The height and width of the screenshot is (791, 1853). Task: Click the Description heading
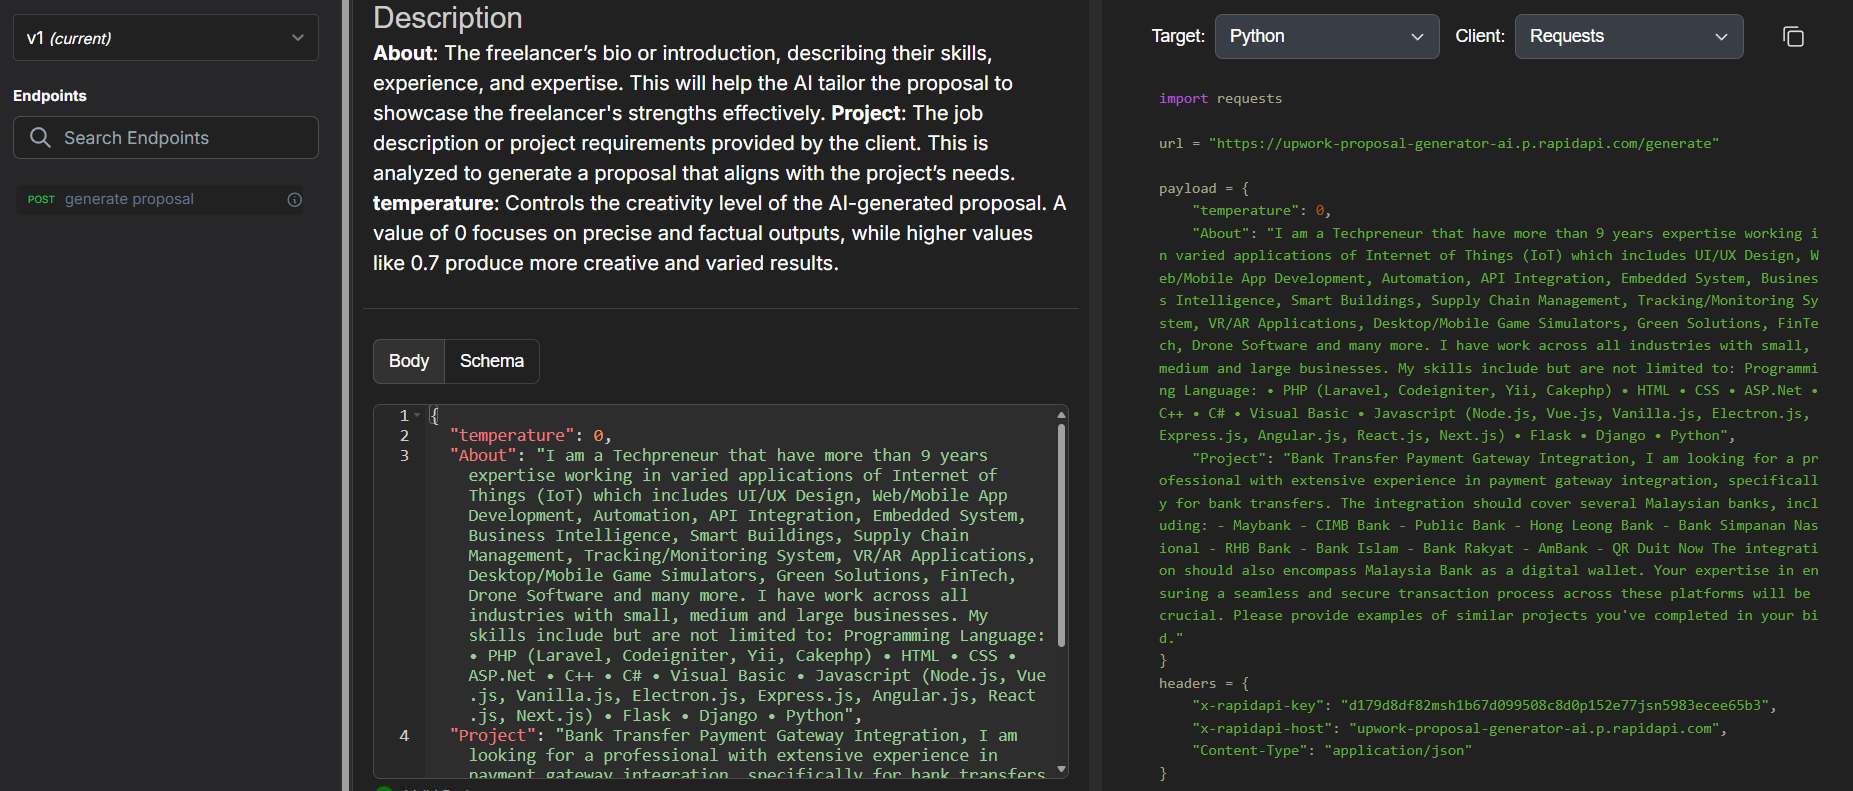448,17
